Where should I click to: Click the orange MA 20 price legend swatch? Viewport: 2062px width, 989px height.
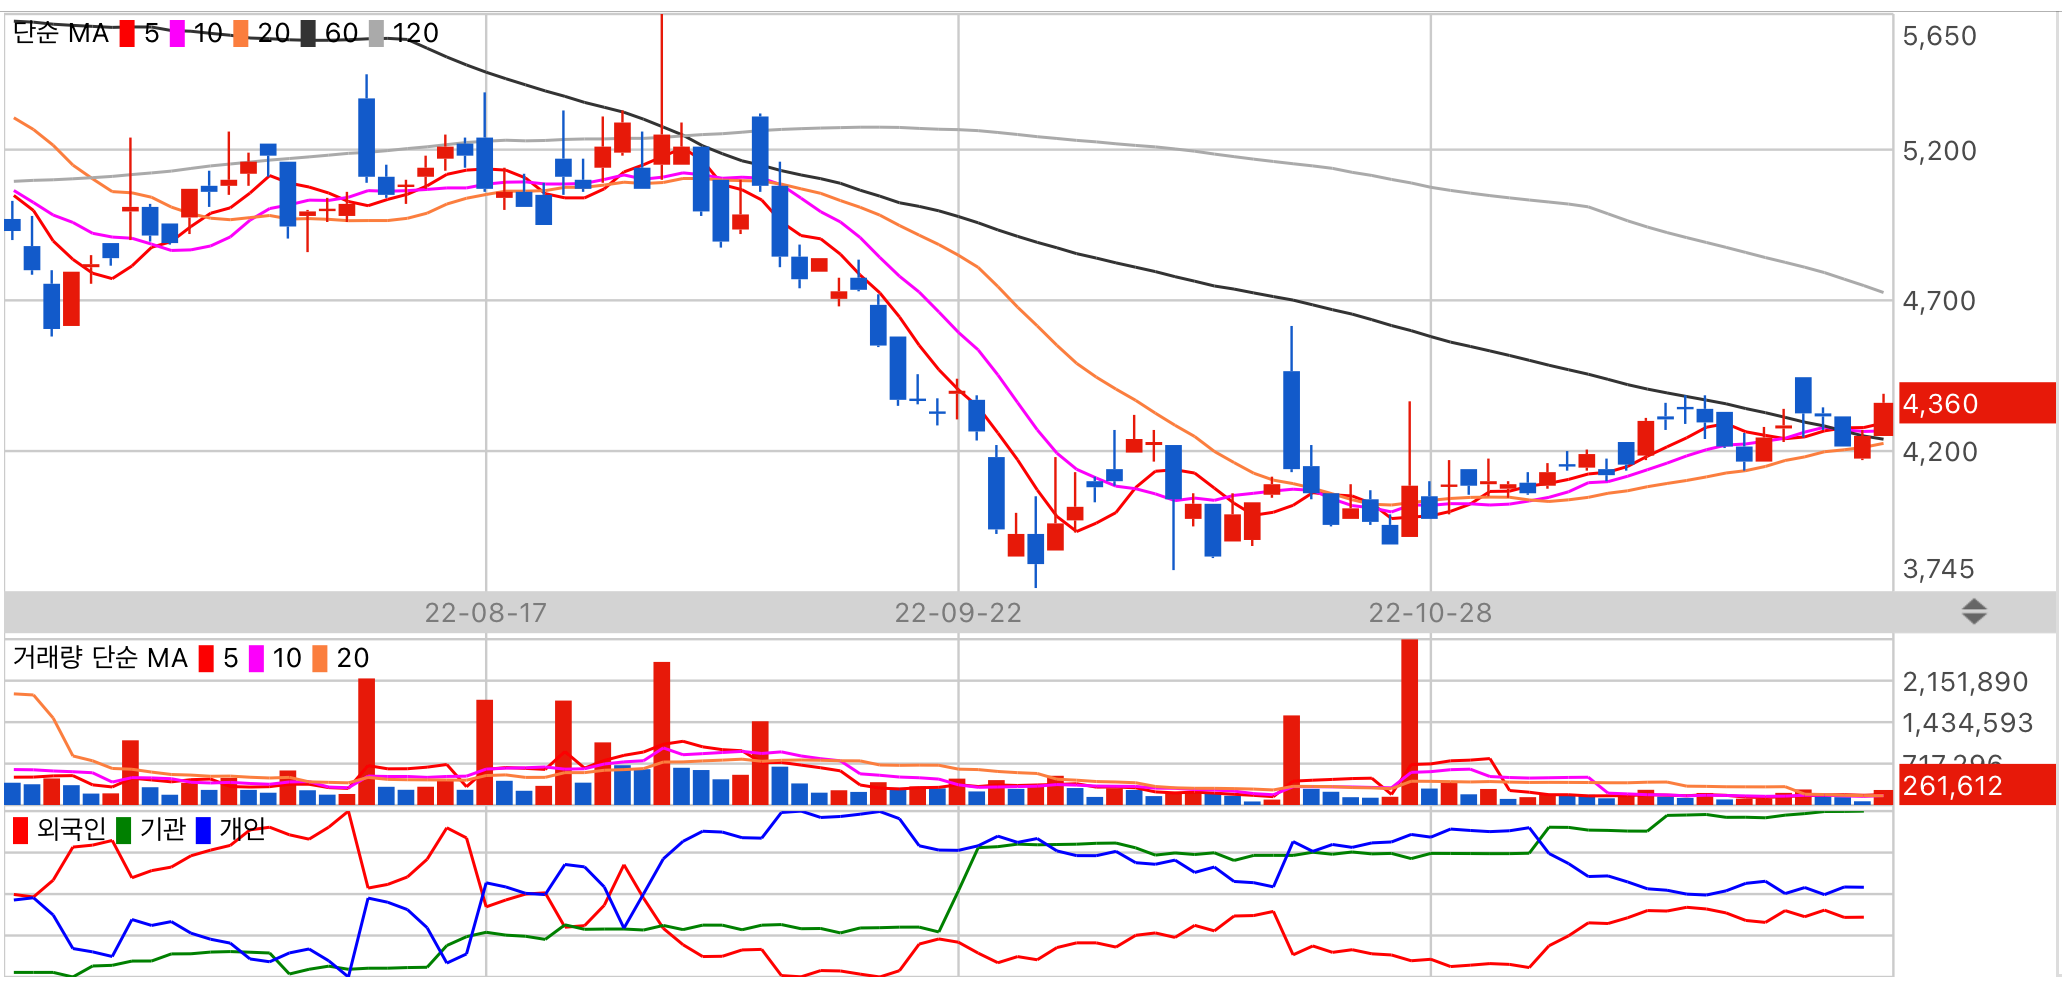click(241, 34)
